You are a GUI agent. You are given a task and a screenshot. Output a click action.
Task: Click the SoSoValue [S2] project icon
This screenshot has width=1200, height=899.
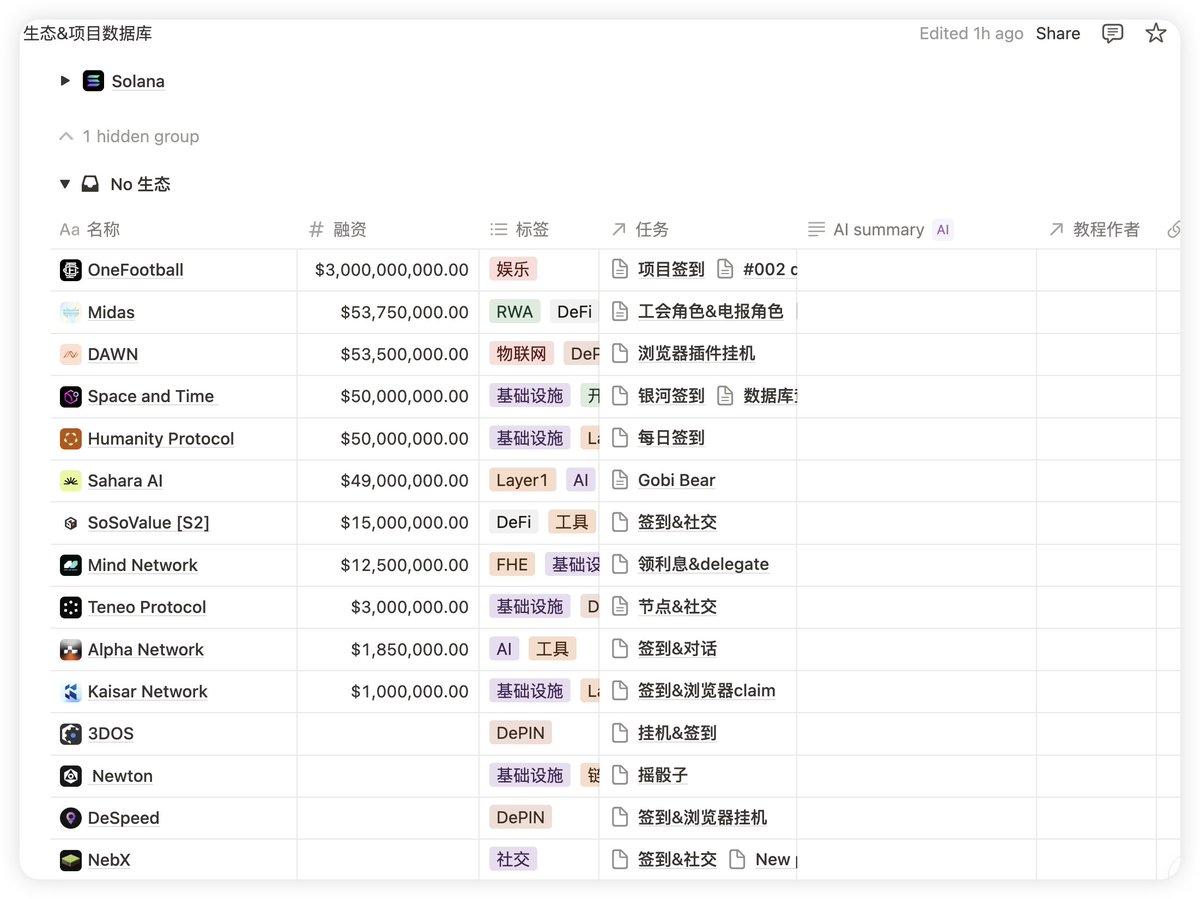(70, 523)
